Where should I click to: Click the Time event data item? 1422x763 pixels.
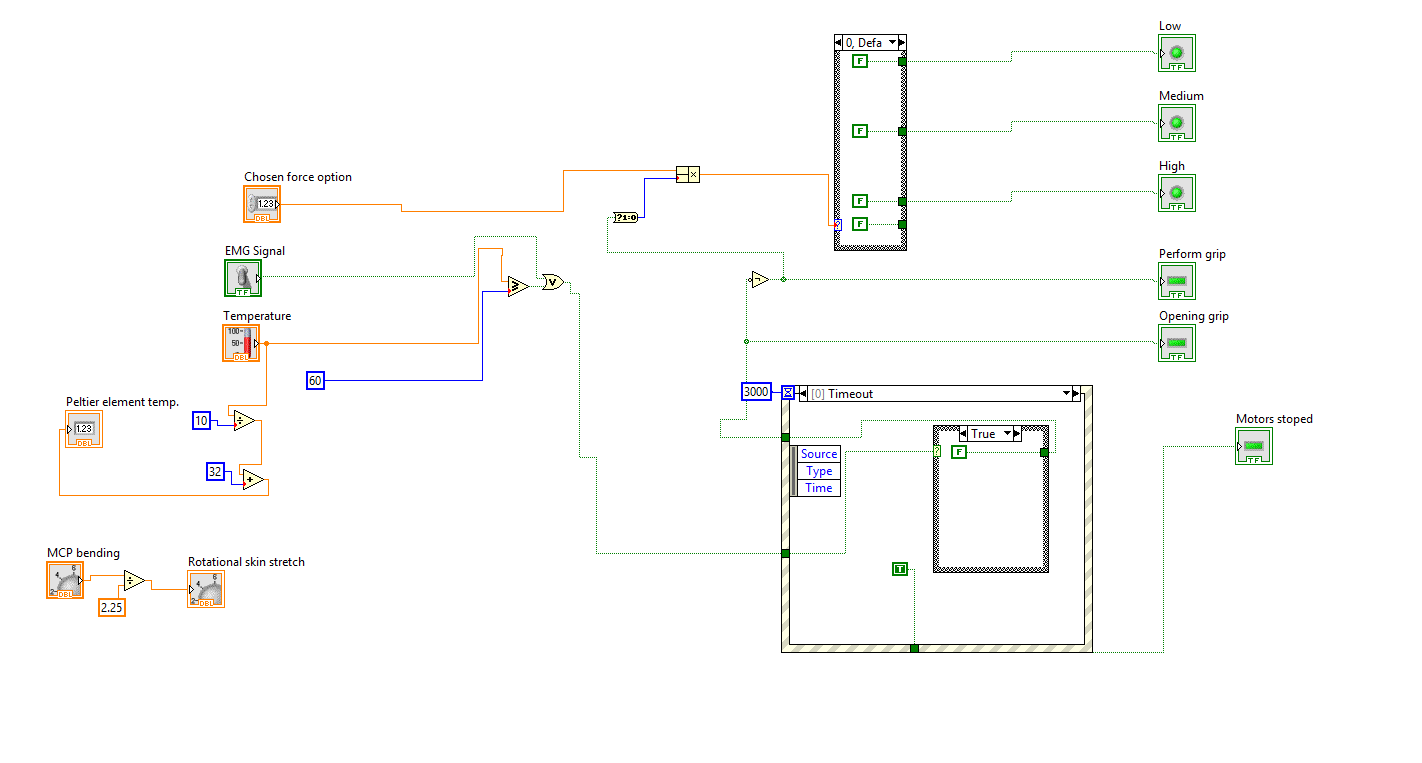coord(818,488)
